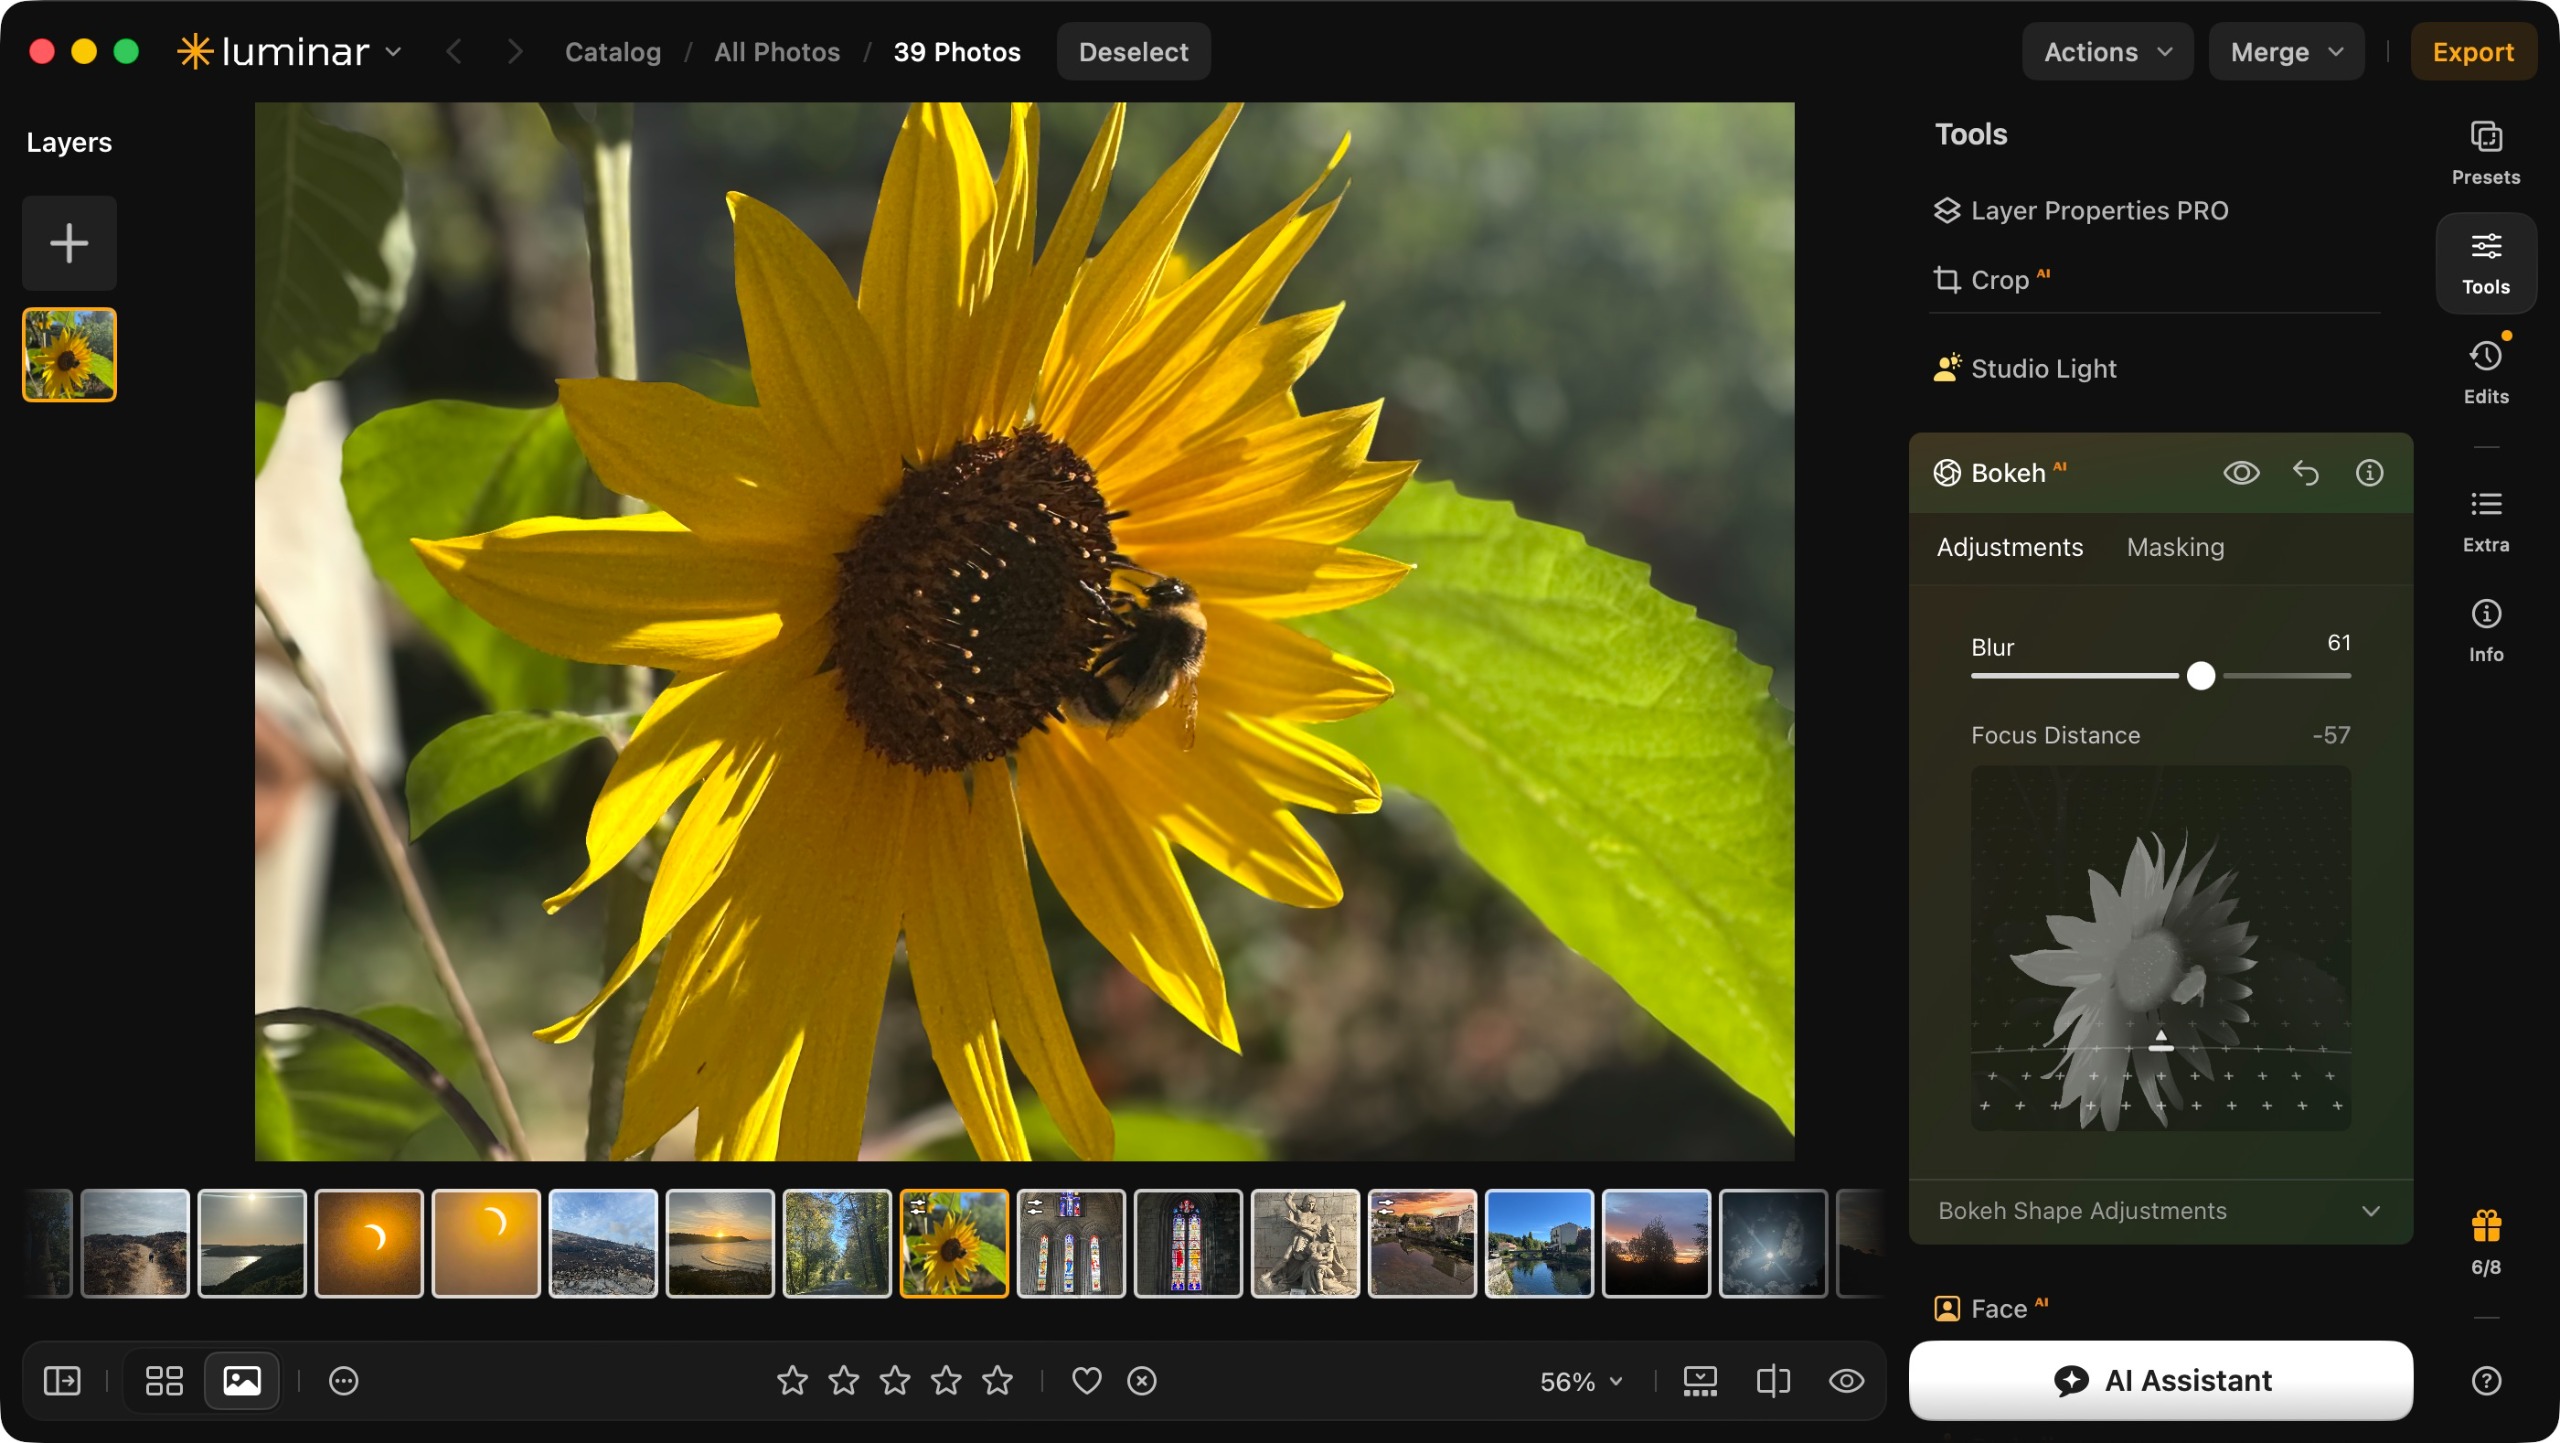This screenshot has height=1443, width=2560.
Task: Open help via question mark icon
Action: (2486, 1381)
